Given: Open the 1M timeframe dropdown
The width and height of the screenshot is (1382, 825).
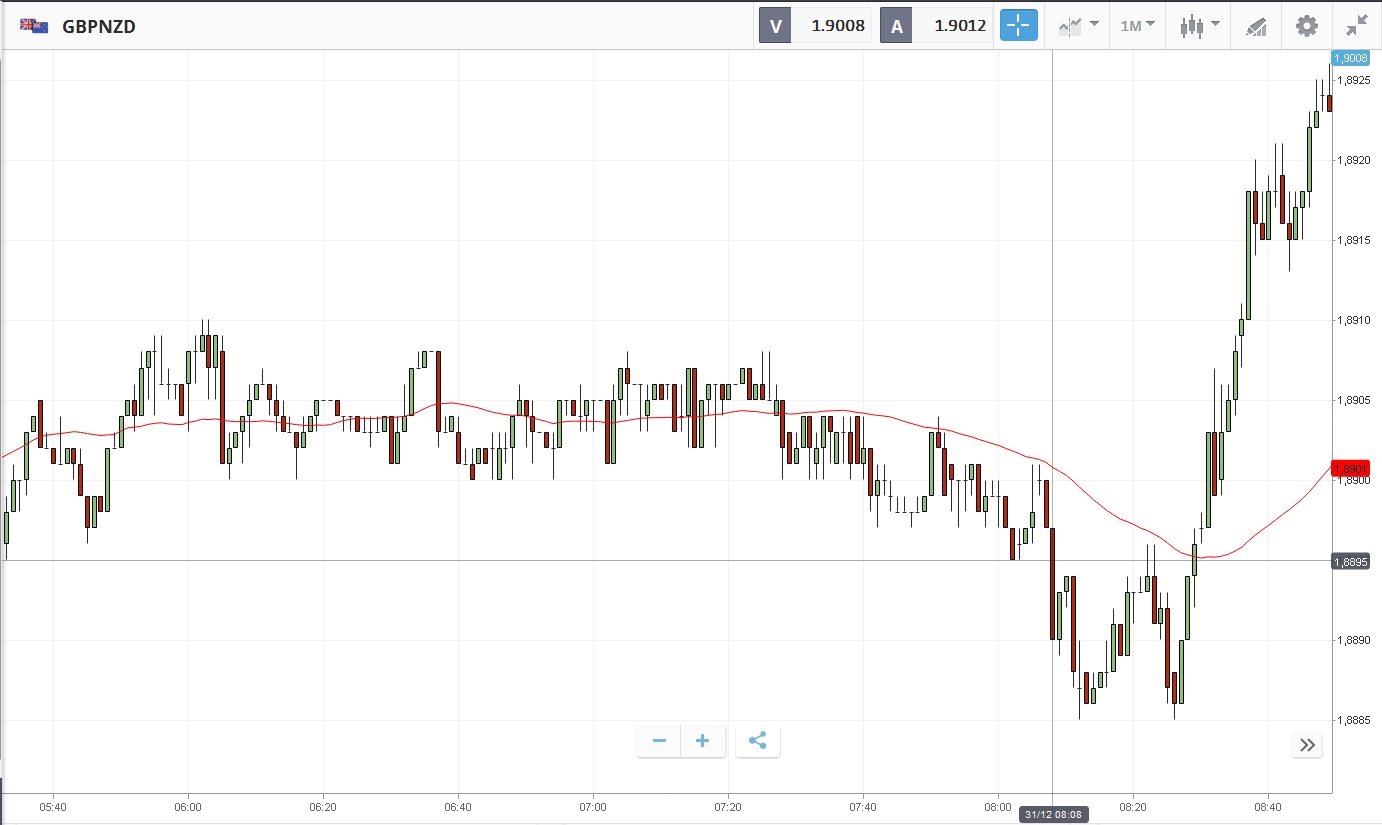Looking at the screenshot, I should pos(1137,26).
